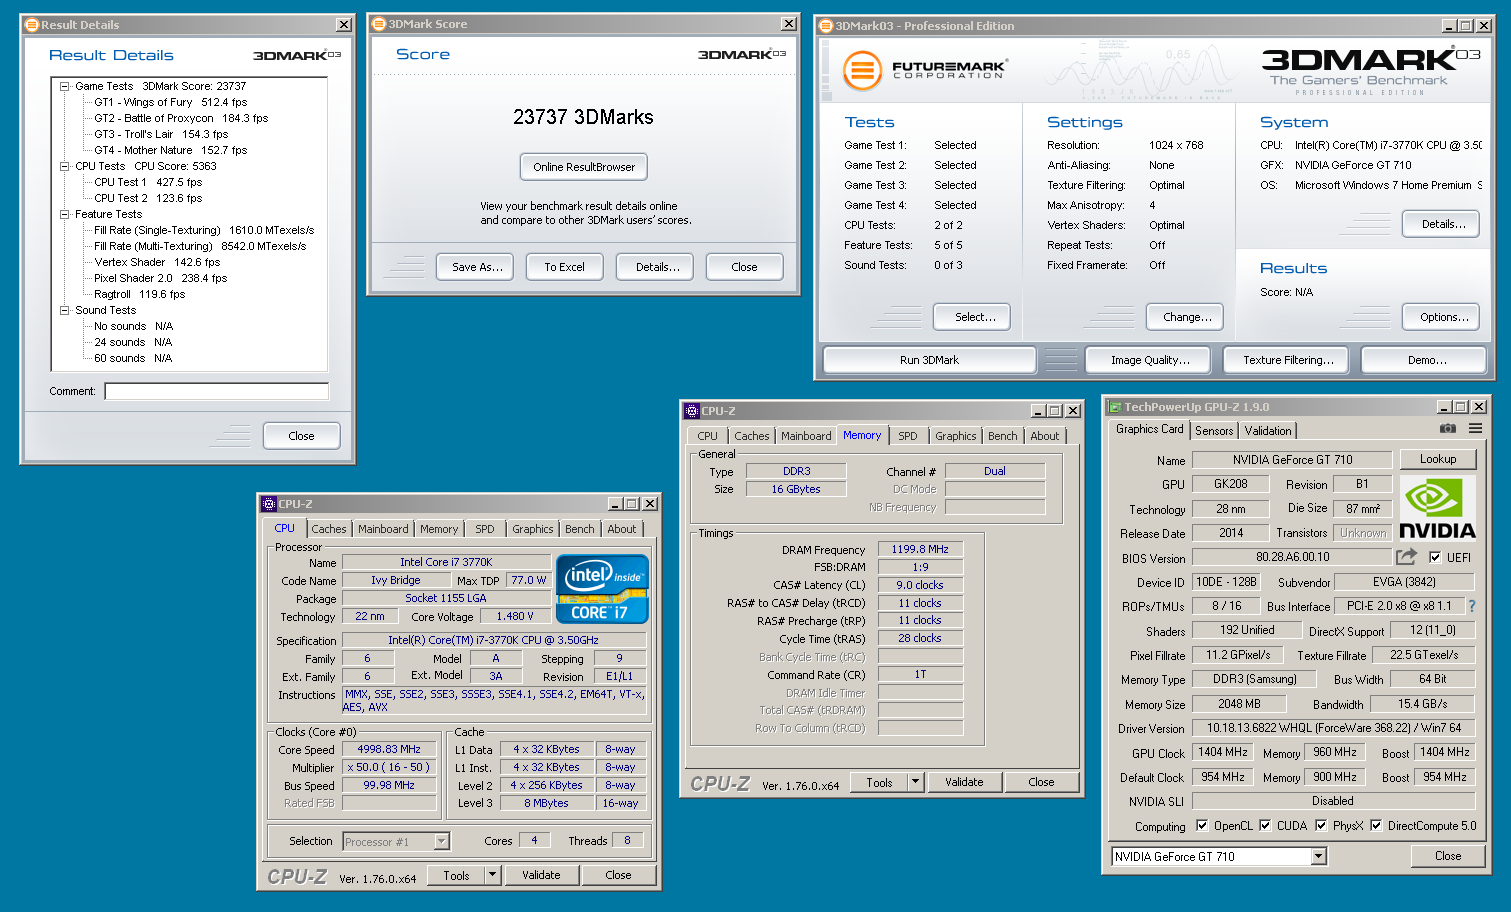Toggle the PhysX computing checkbox

point(1321,825)
